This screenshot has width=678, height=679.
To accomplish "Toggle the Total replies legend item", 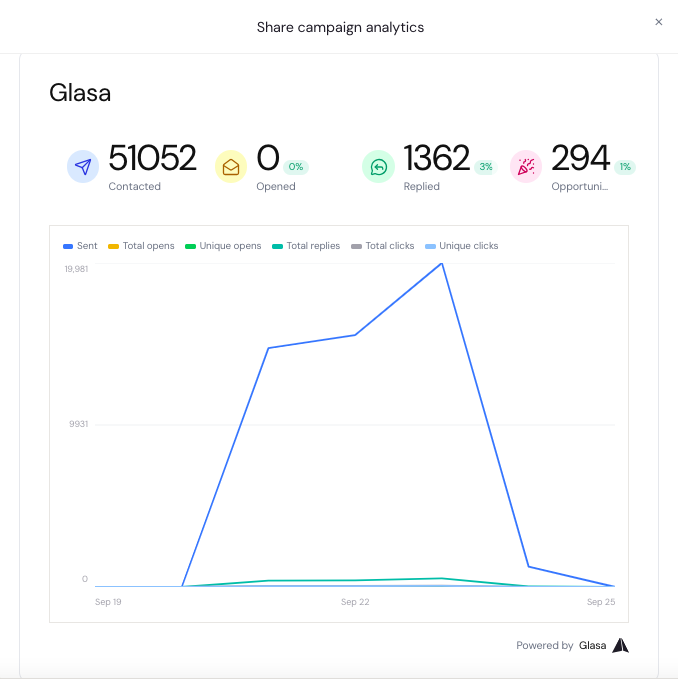I will (x=306, y=246).
